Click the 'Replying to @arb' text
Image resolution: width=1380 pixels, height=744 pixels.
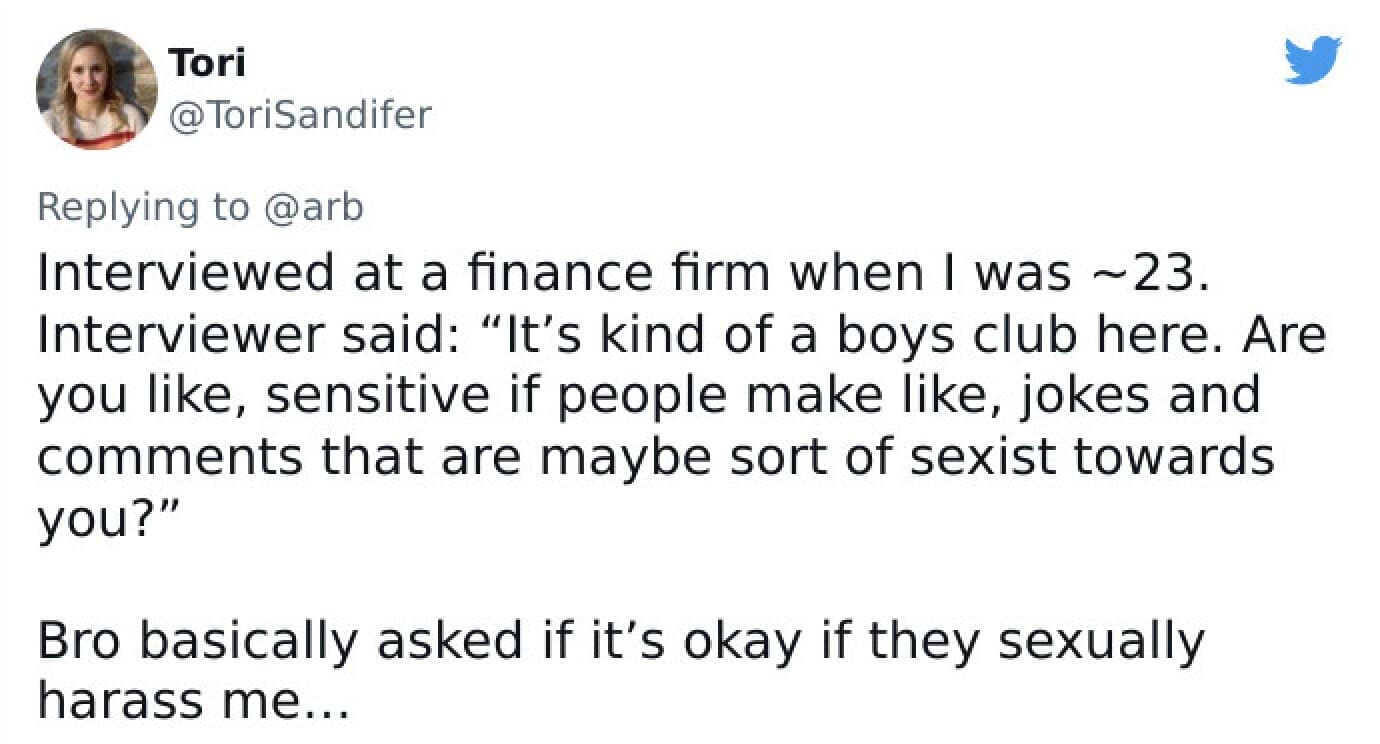coord(200,207)
